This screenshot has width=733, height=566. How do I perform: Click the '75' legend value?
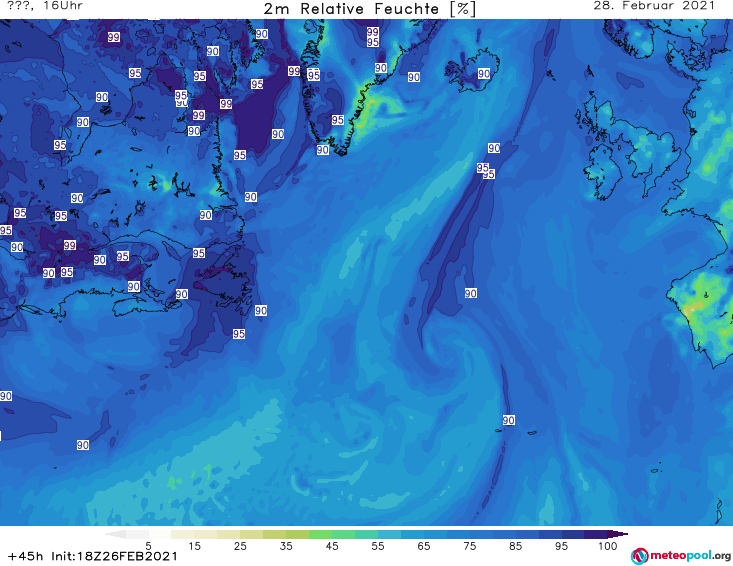[x=469, y=546]
